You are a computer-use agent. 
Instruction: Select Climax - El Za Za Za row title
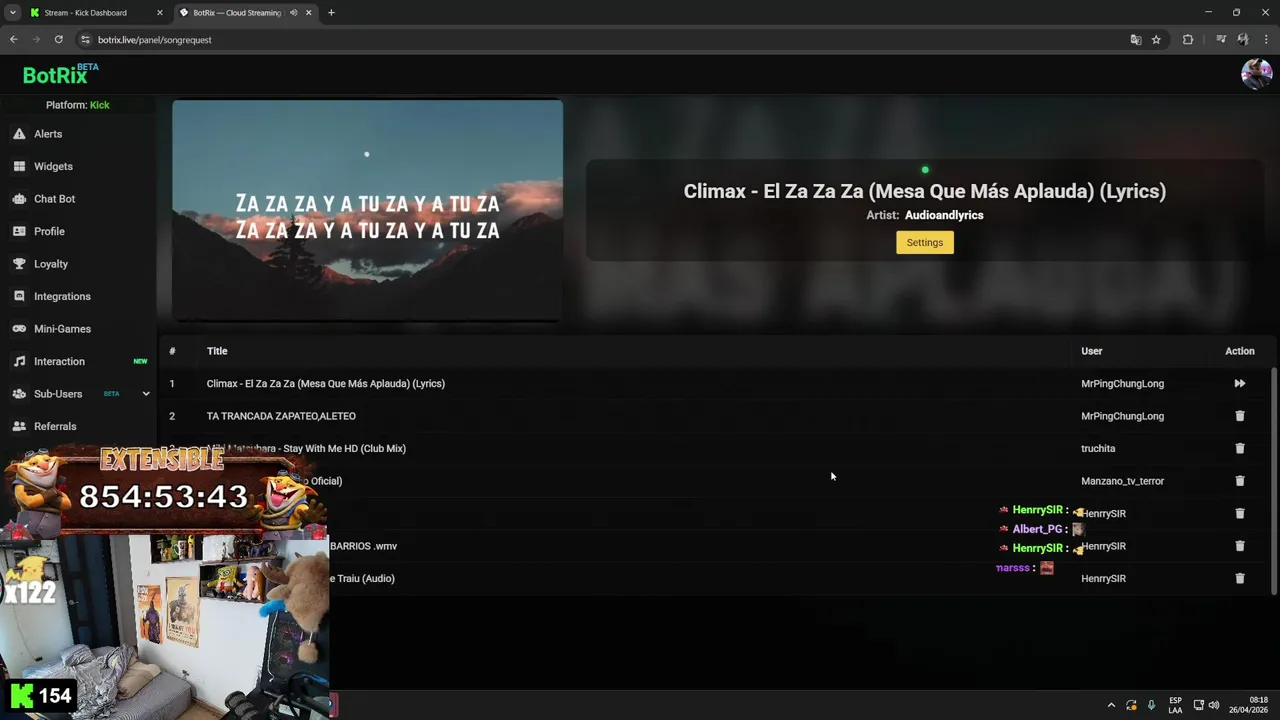pos(326,383)
